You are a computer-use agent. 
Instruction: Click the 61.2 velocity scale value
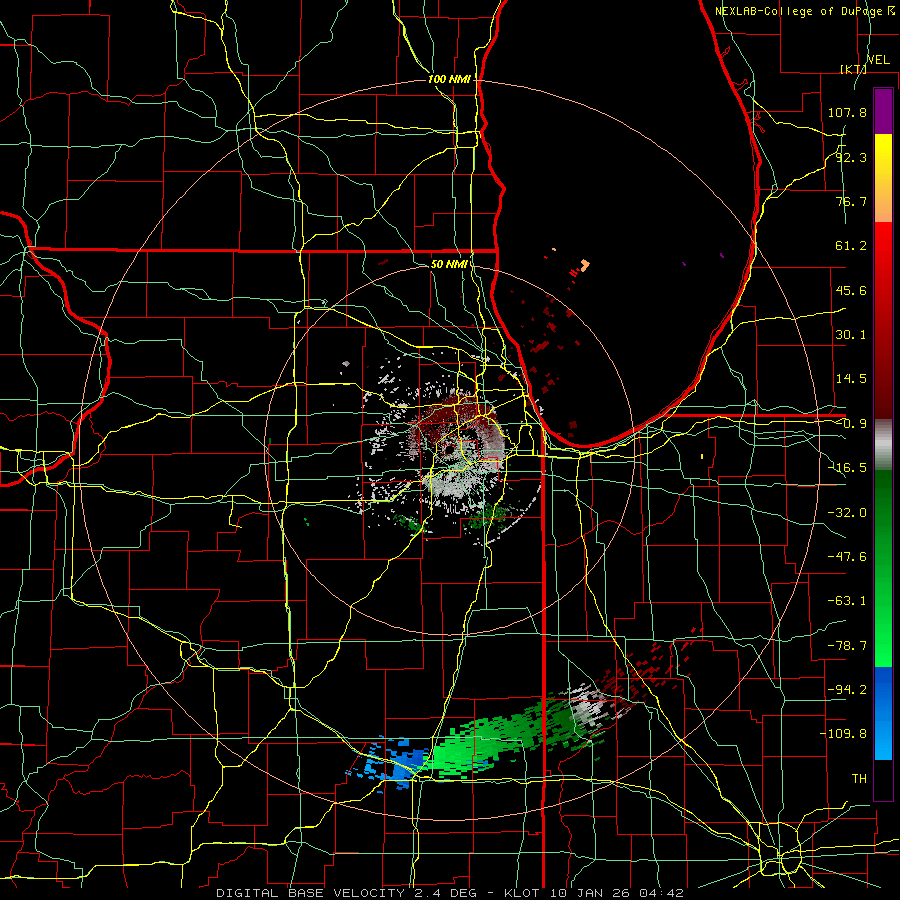[x=851, y=246]
